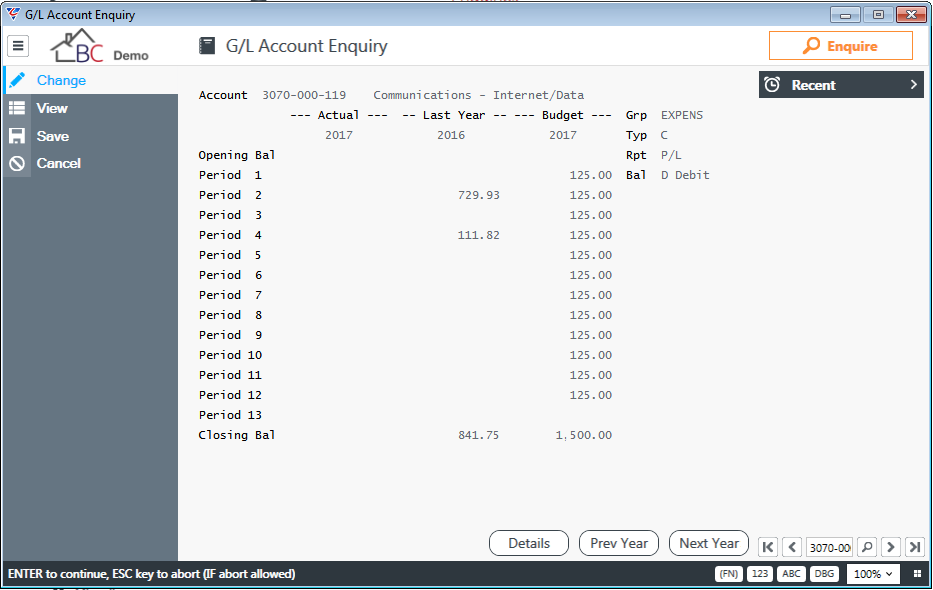
Task: Toggle the DBG debug indicator
Action: point(824,574)
